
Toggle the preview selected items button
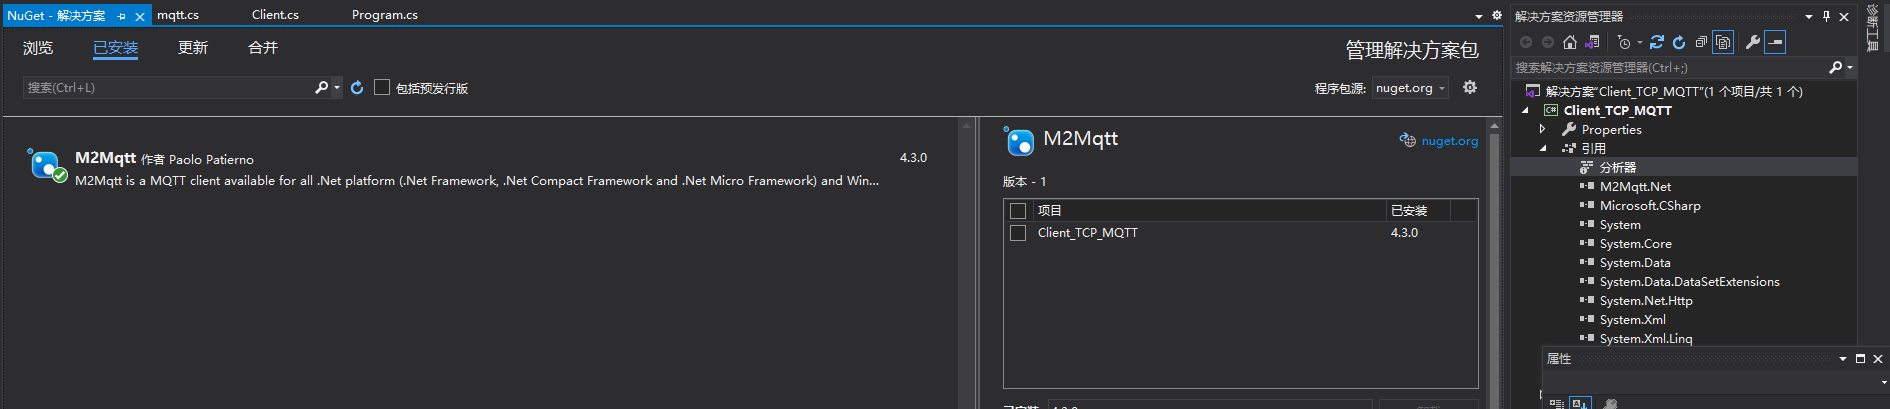[1775, 42]
